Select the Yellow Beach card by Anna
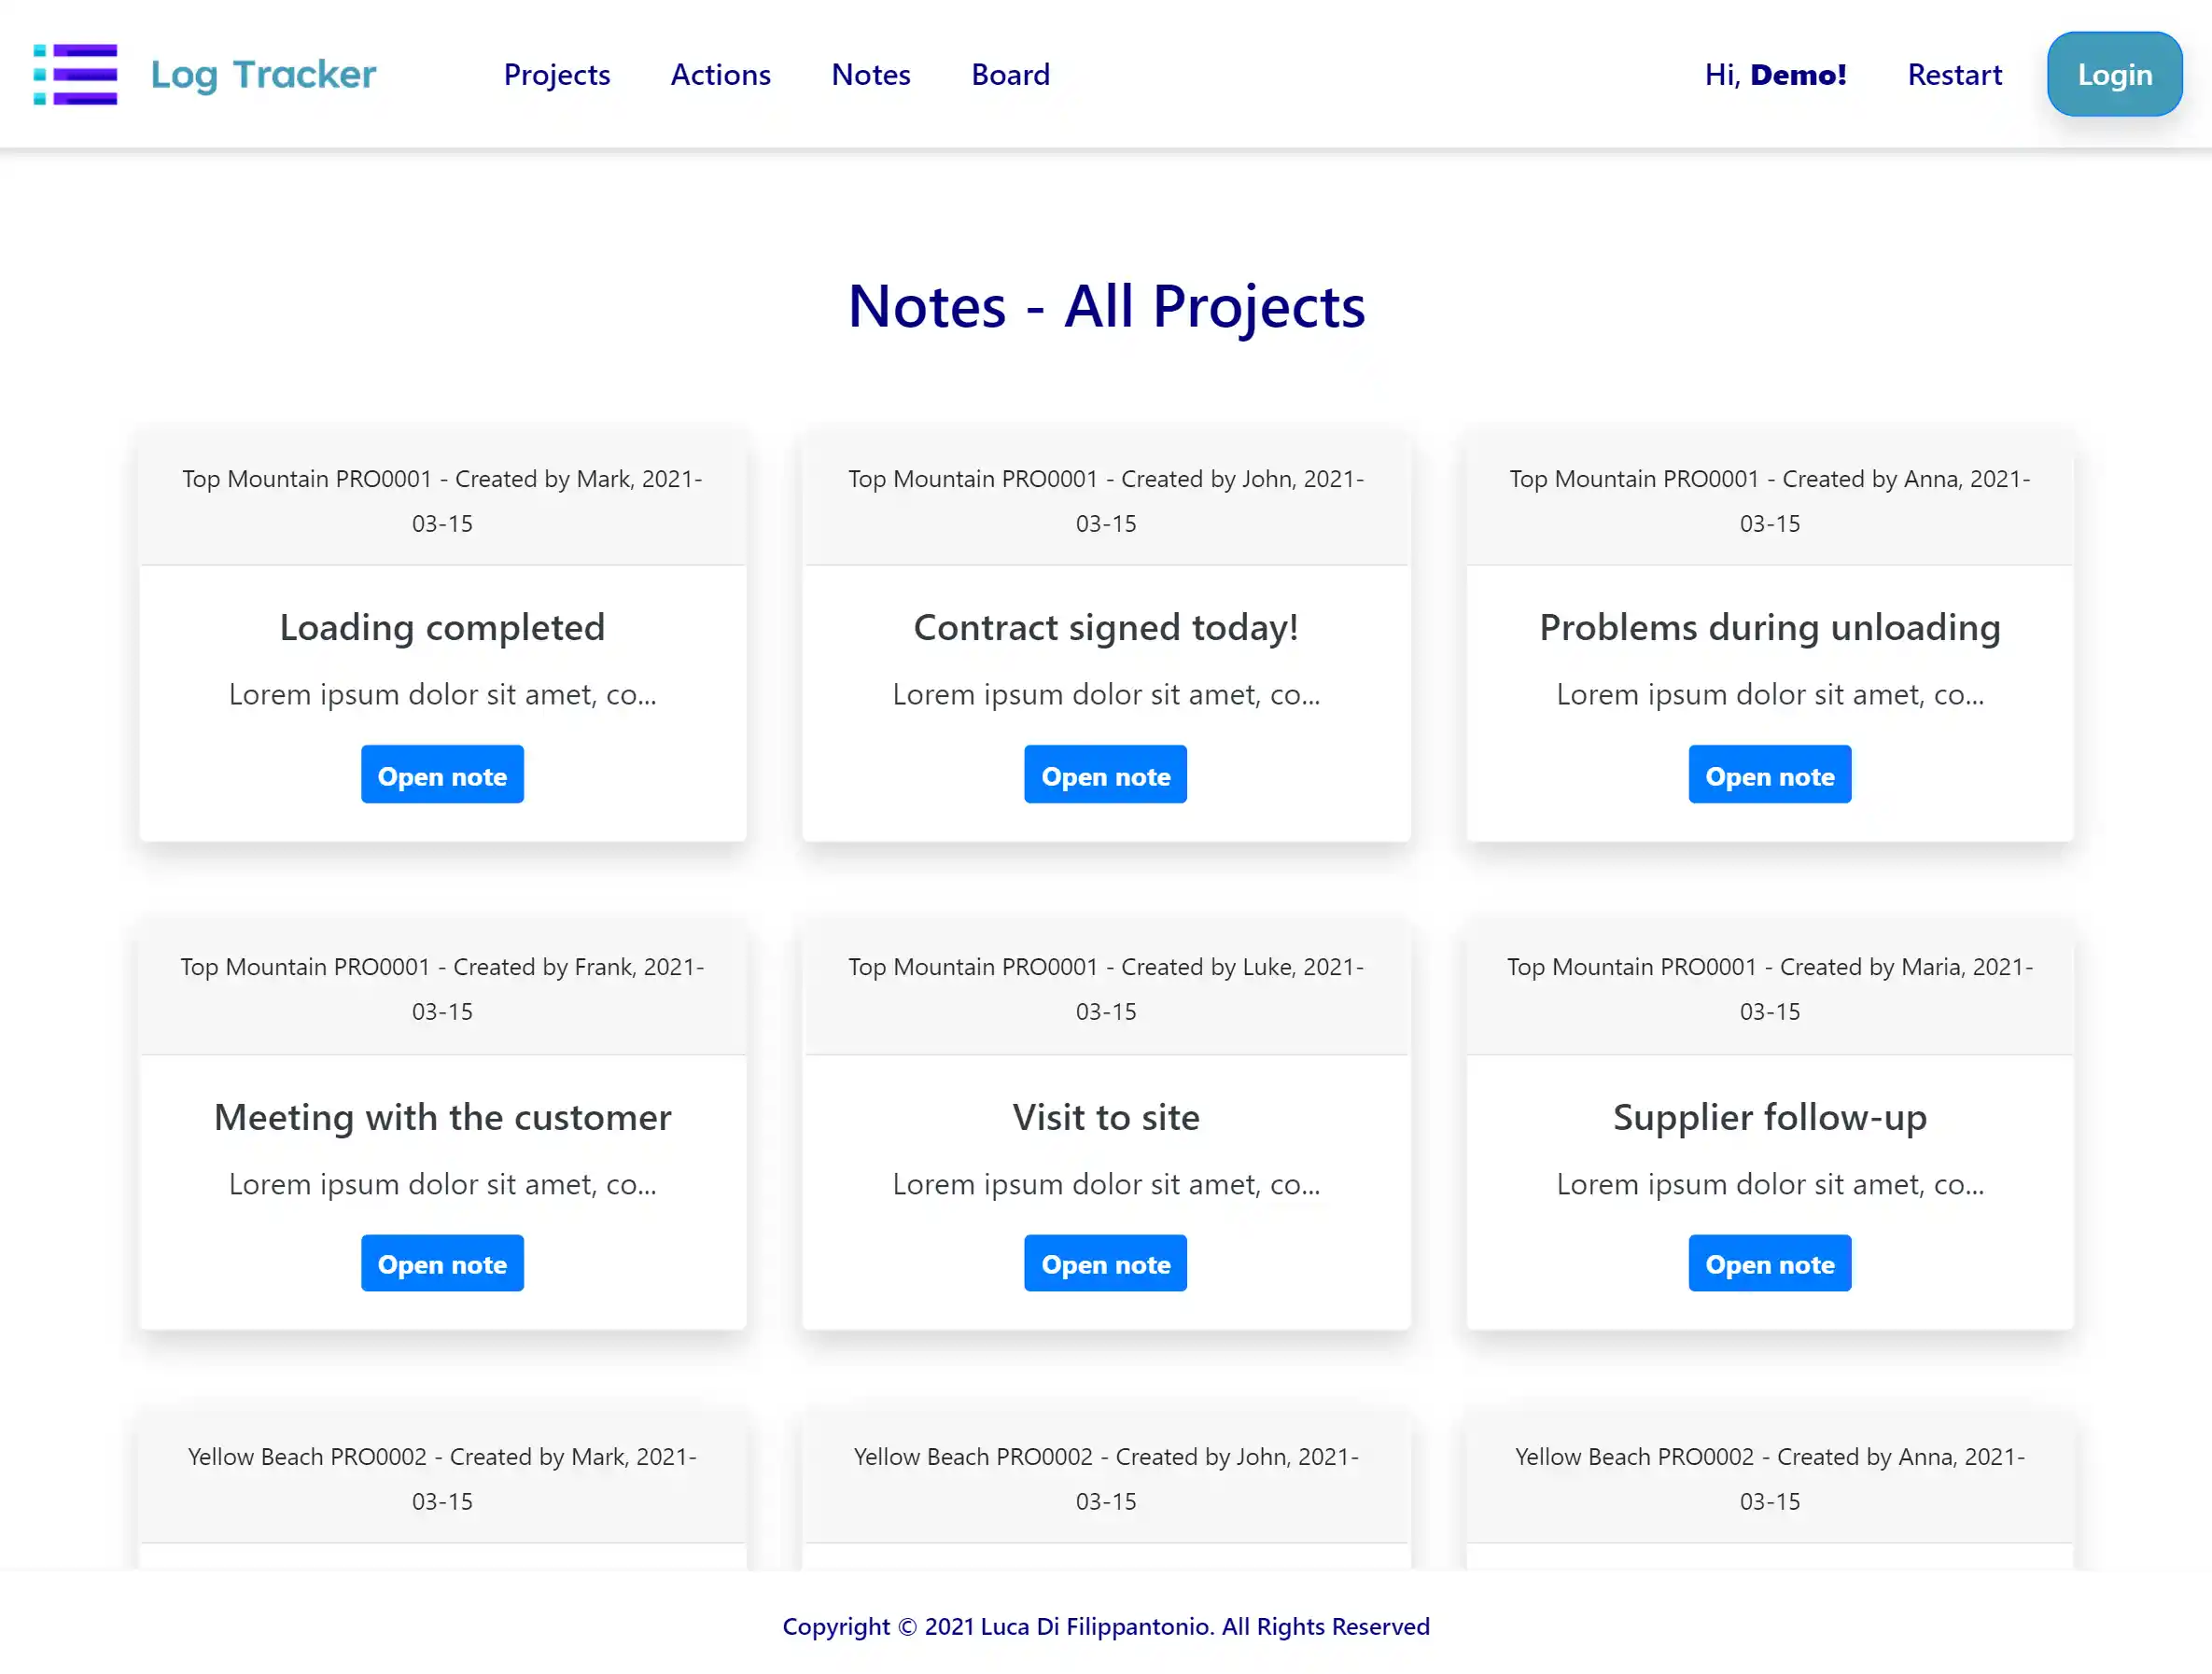Screen dimensions: 2212x1674 pyautogui.click(x=1769, y=1478)
